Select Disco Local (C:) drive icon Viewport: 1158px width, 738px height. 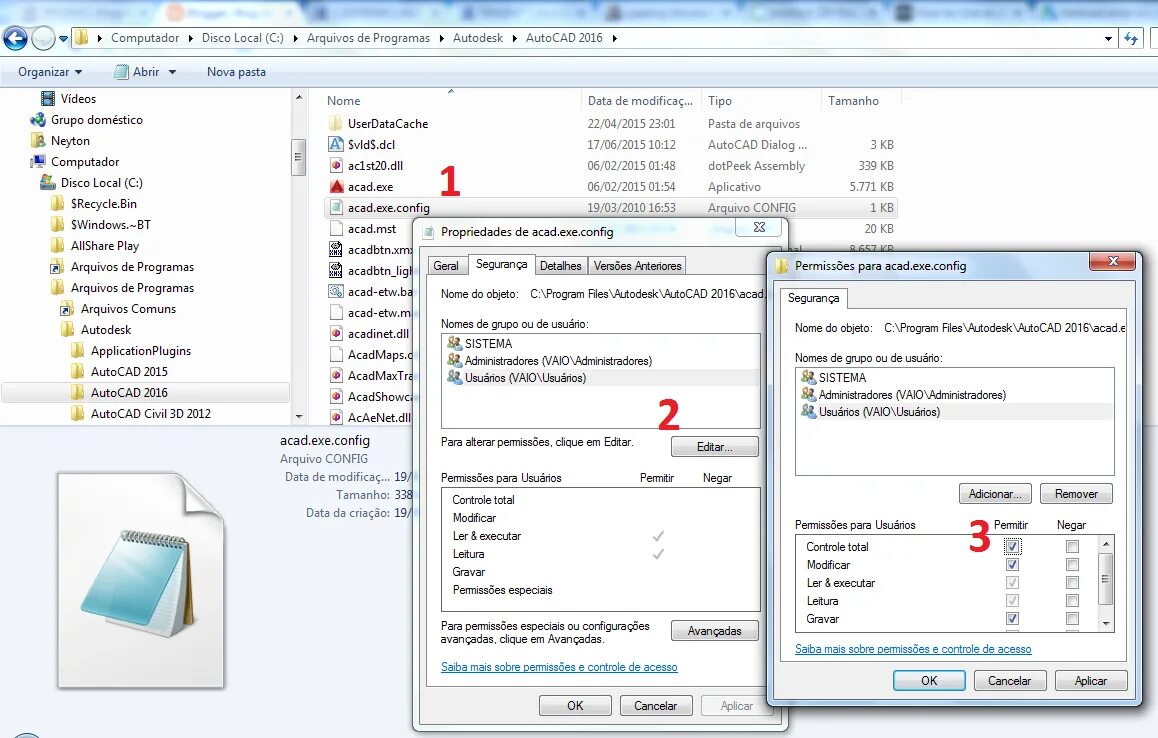click(x=48, y=182)
